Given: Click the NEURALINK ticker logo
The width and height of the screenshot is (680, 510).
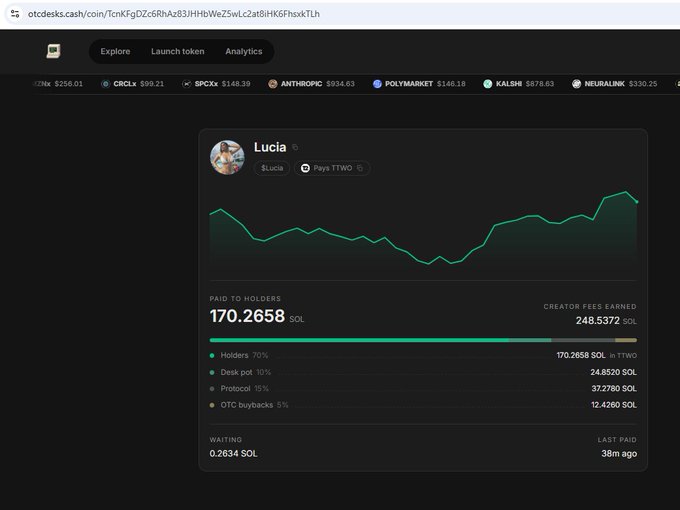Looking at the screenshot, I should click(x=576, y=84).
